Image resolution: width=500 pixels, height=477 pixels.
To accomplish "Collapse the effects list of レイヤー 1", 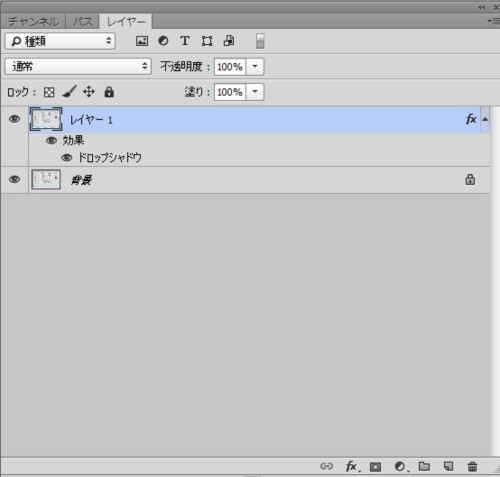I will pyautogui.click(x=485, y=119).
